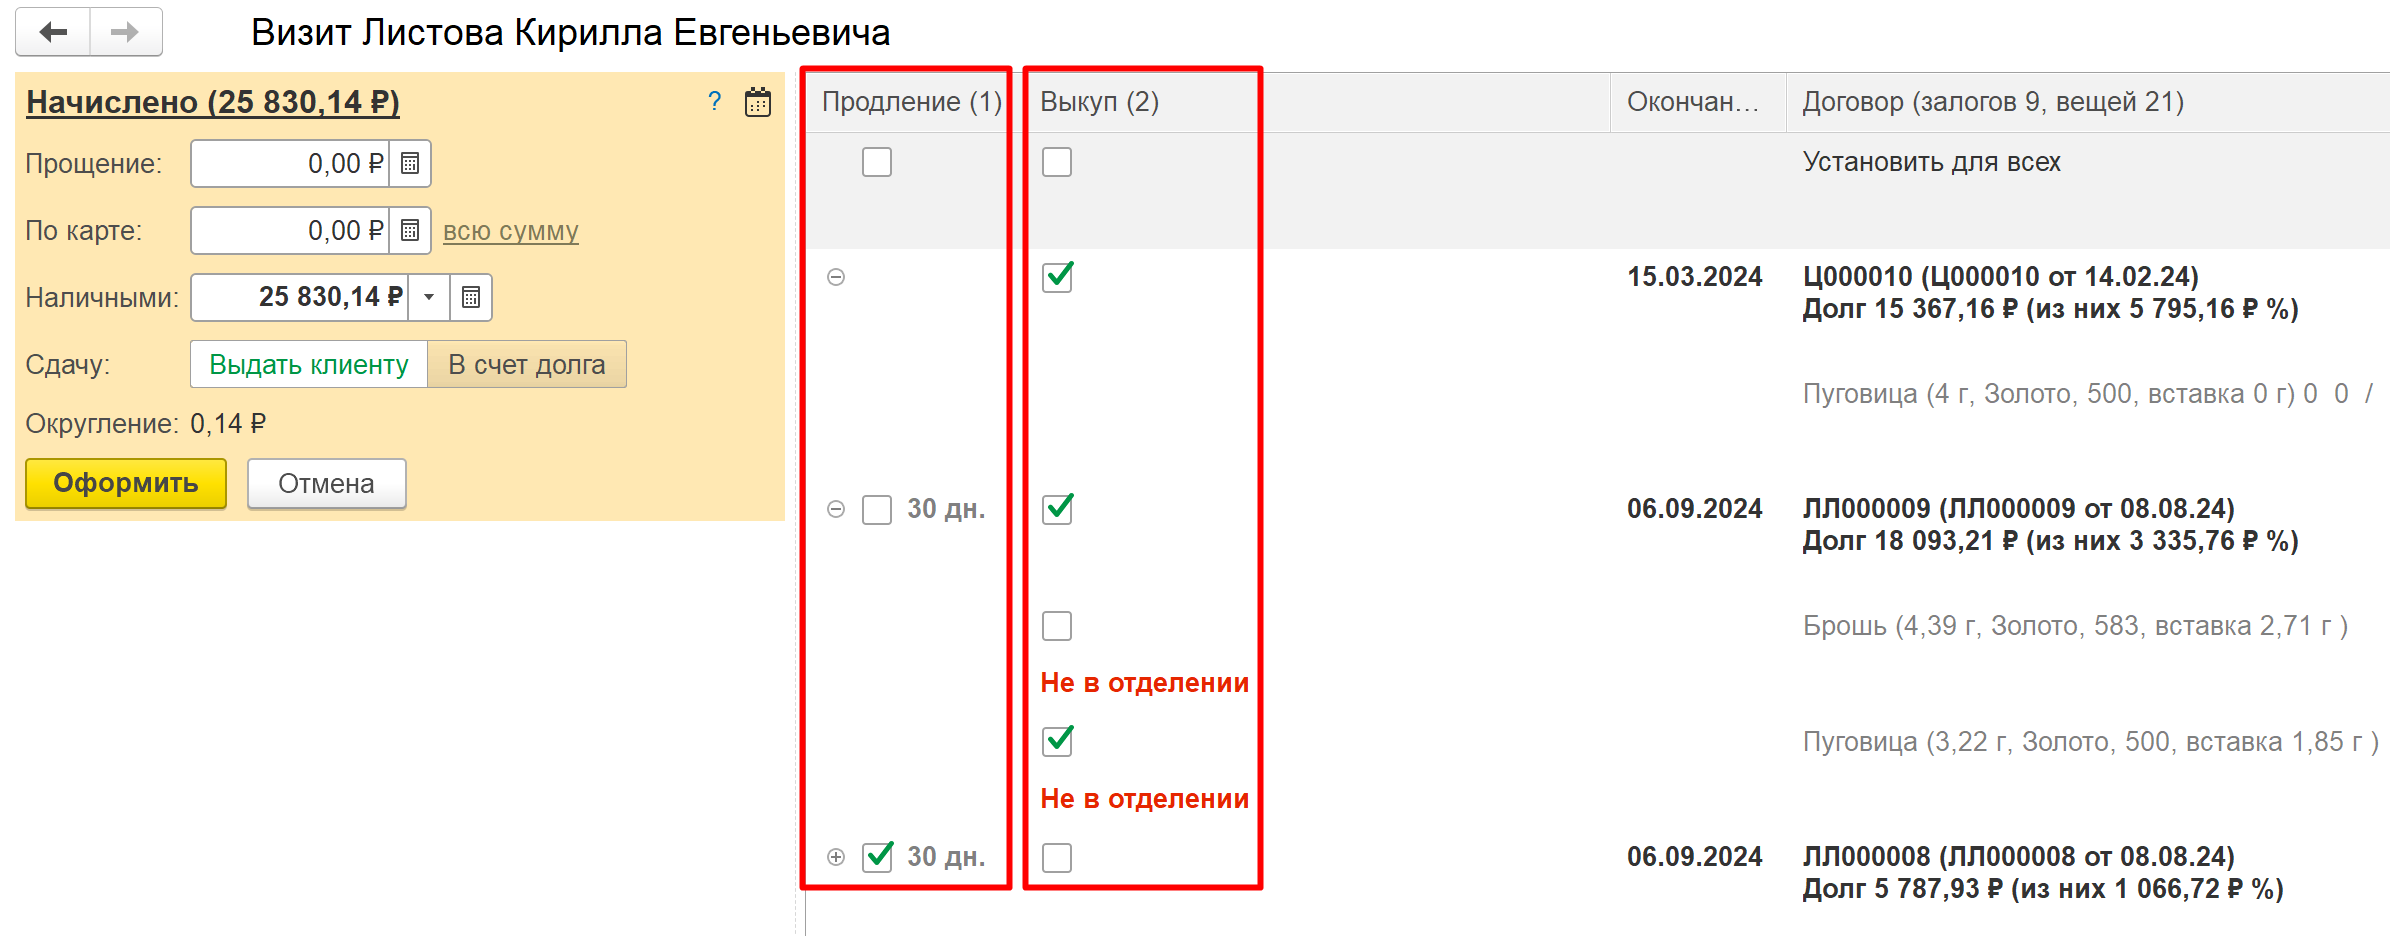2390x936 pixels.
Task: Click the back navigation arrow
Action: pyautogui.click(x=53, y=32)
